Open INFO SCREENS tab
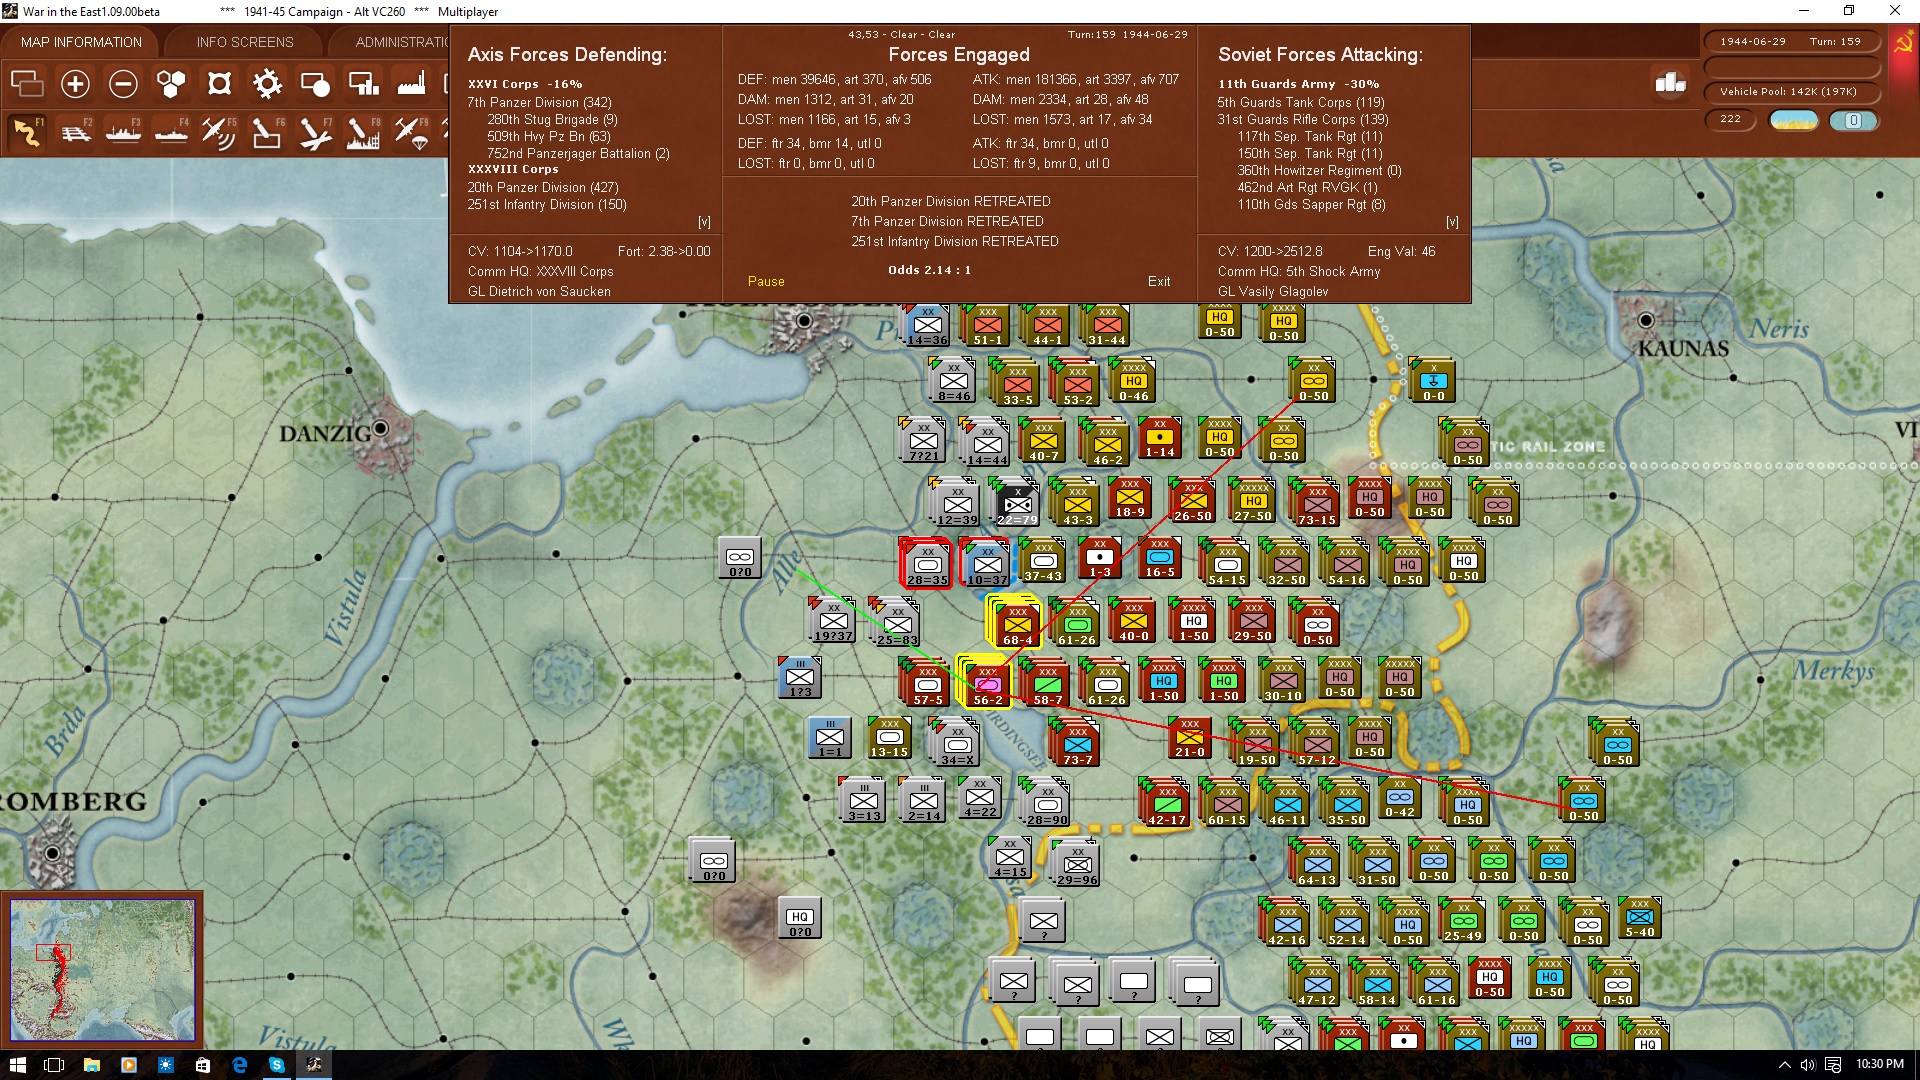 (x=245, y=42)
